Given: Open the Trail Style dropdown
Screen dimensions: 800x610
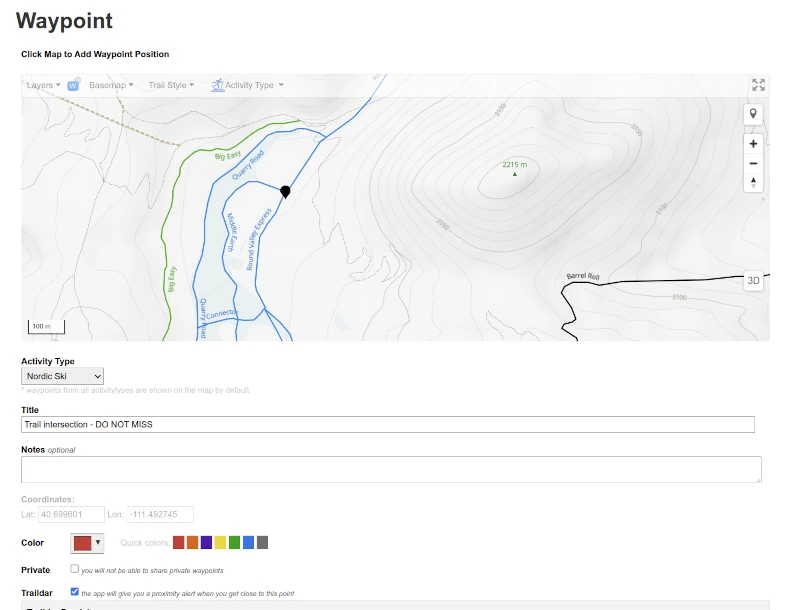Looking at the screenshot, I should point(171,85).
